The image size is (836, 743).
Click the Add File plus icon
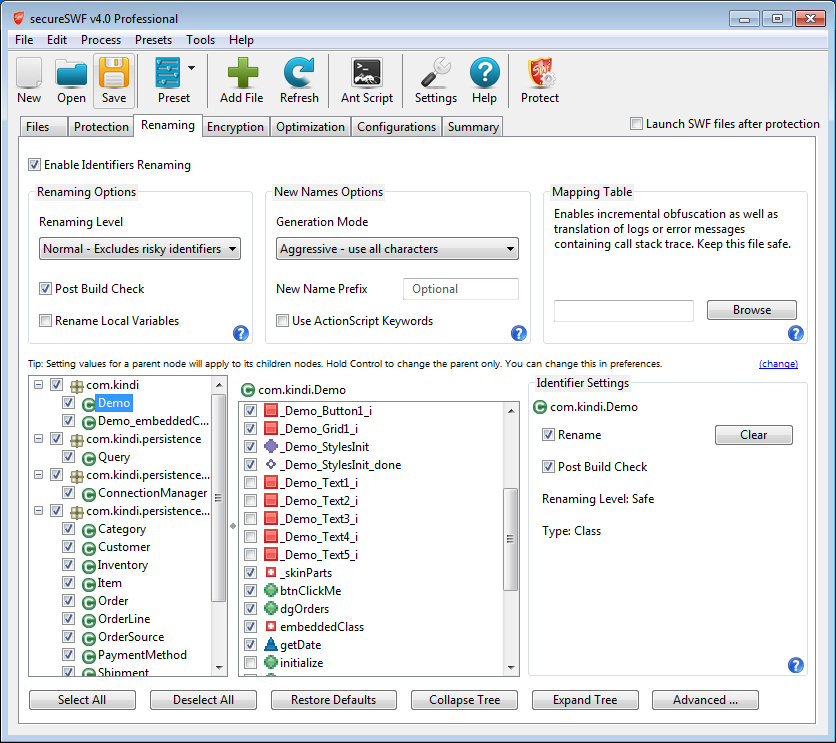pos(241,74)
